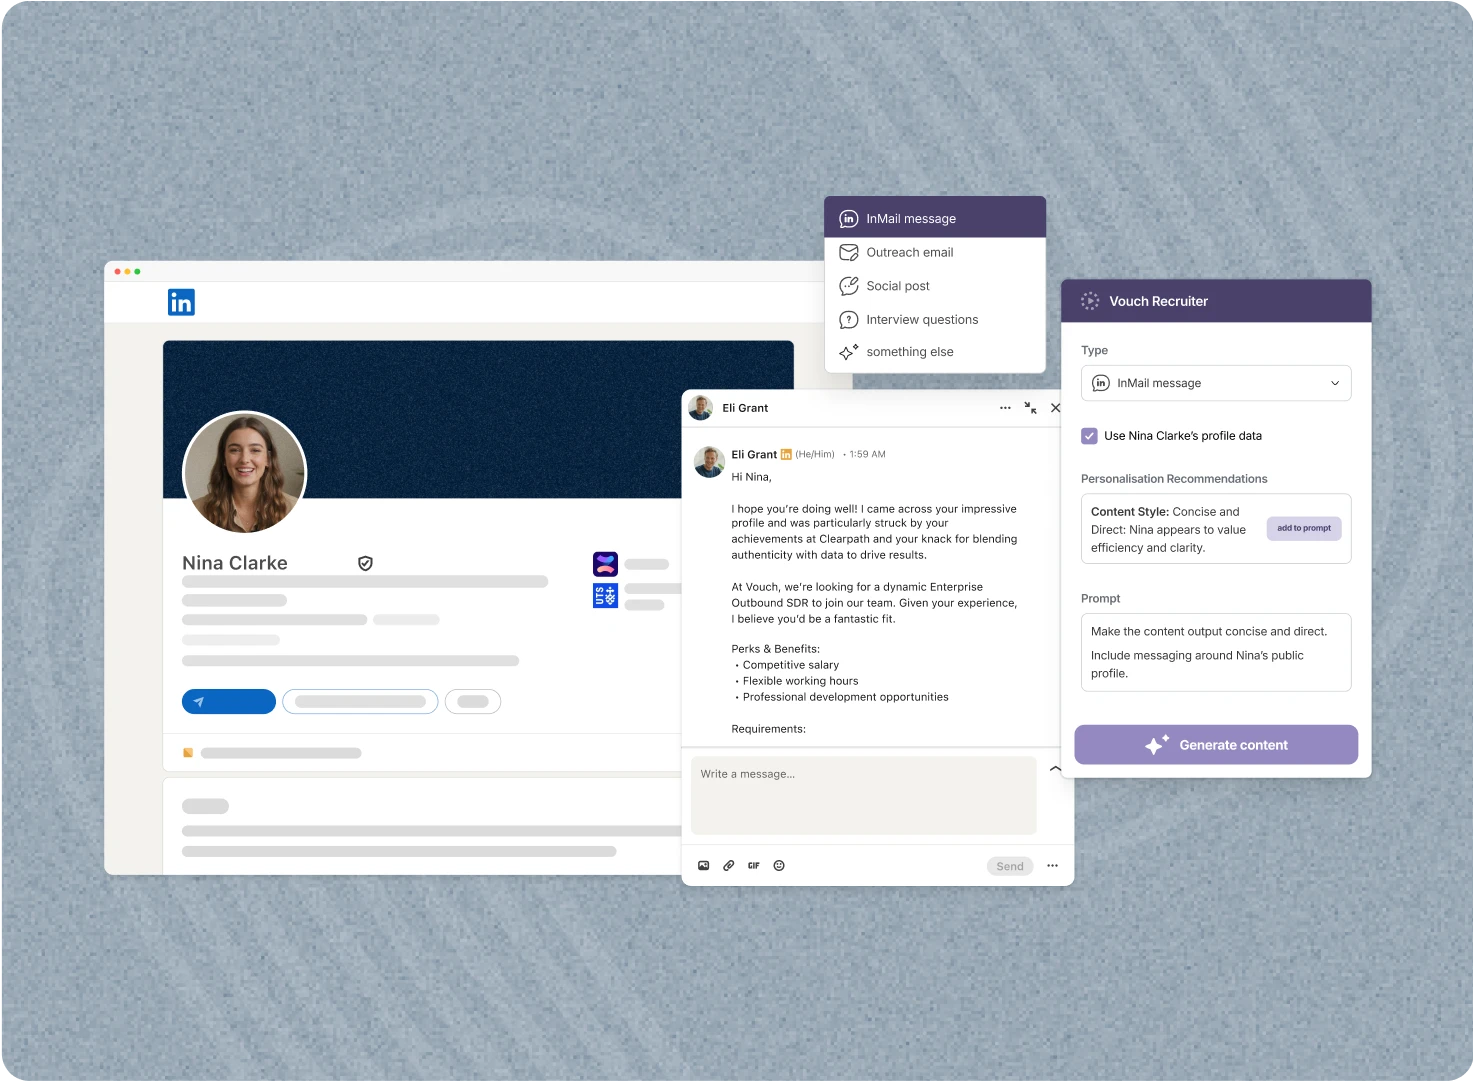Viewport: 1473px width, 1081px height.
Task: Click into the Prompt text box
Action: click(x=1216, y=652)
